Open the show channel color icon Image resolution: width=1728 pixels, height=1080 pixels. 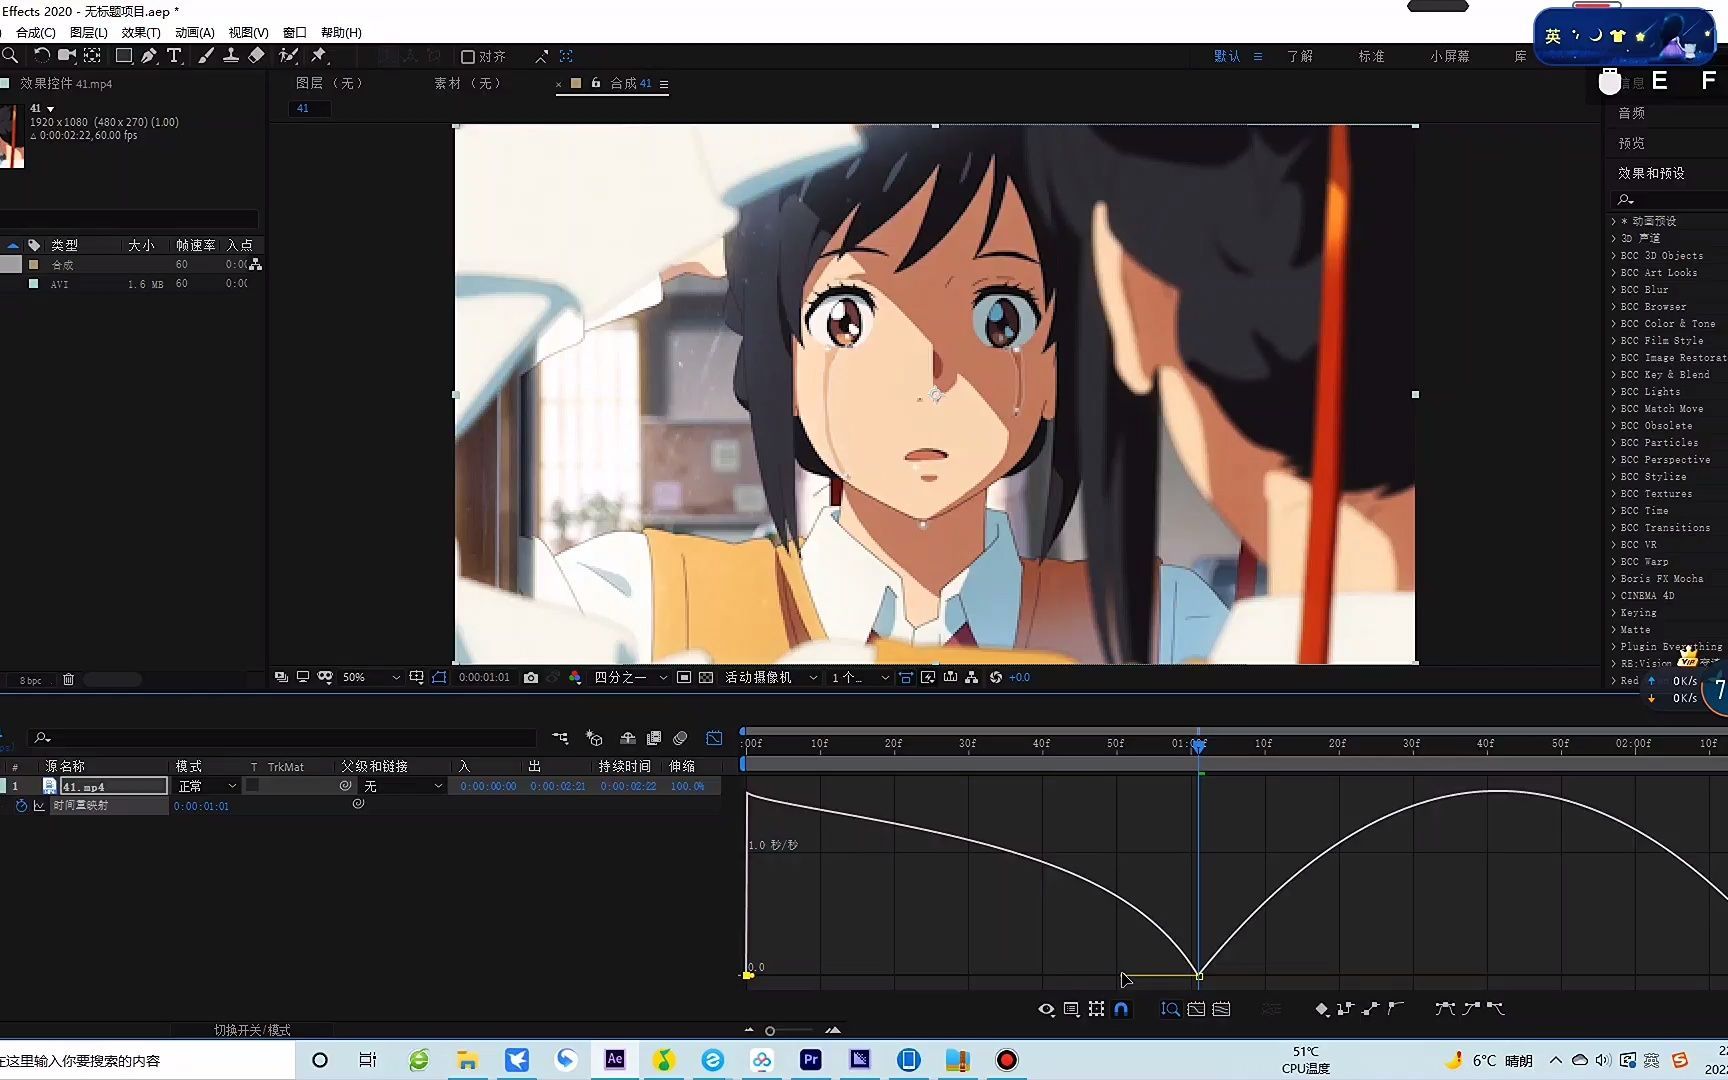coord(575,678)
